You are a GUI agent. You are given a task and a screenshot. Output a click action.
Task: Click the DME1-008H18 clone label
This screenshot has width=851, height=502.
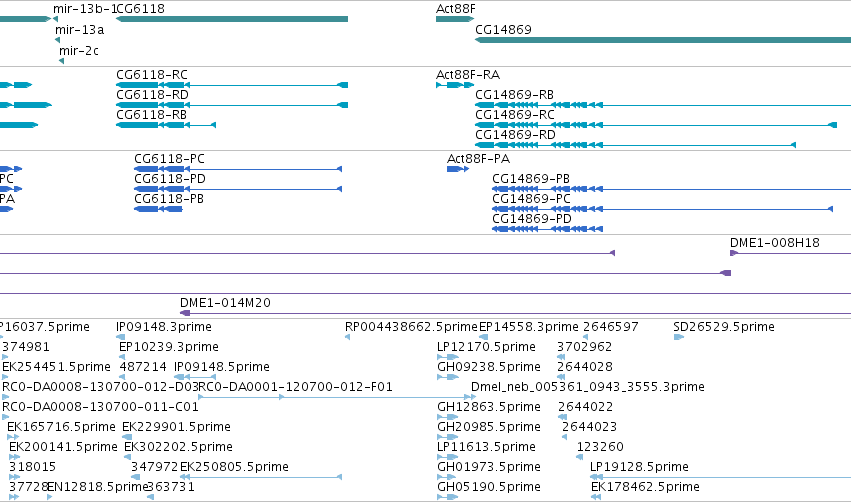pyautogui.click(x=774, y=243)
